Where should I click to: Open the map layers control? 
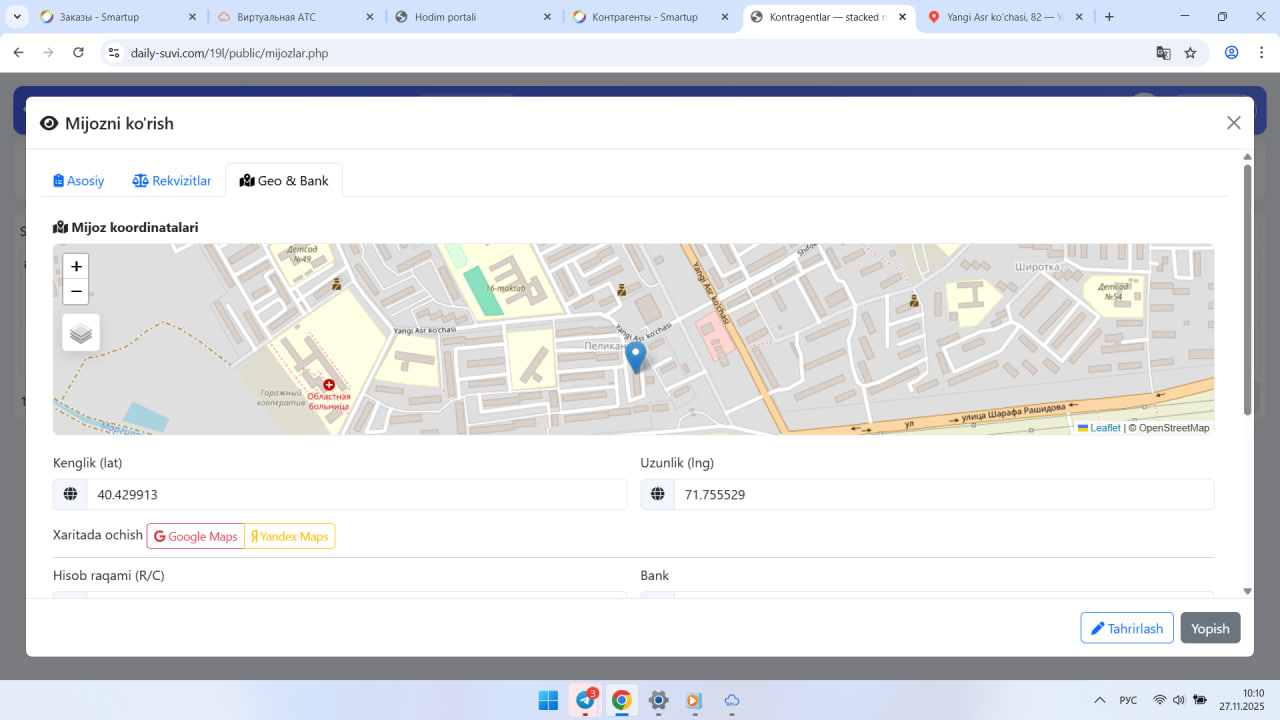point(81,333)
